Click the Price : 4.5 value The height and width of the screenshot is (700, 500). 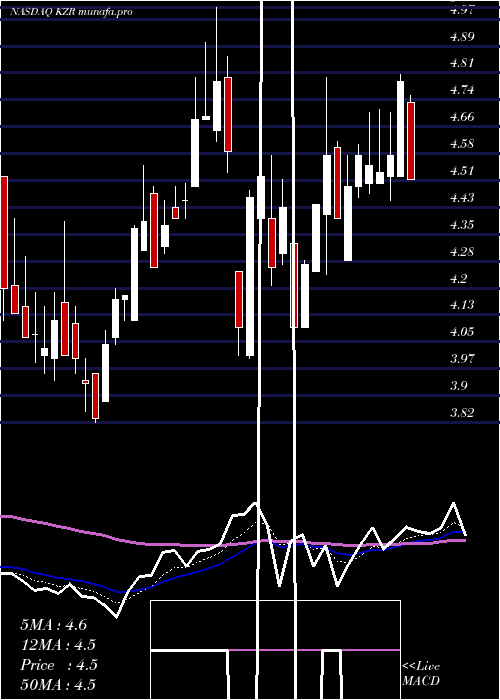[x=58, y=665]
